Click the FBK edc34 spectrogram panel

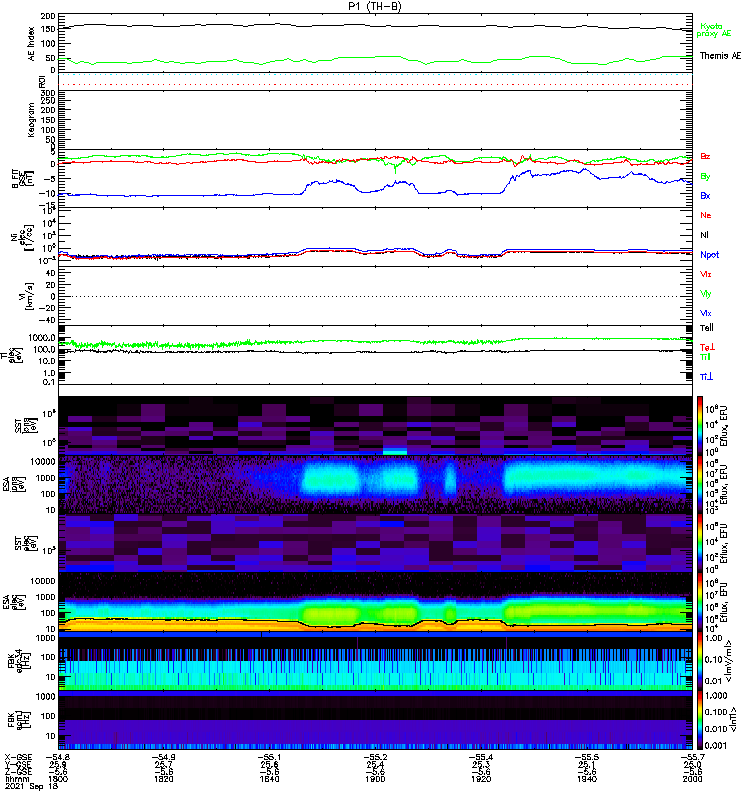376,661
